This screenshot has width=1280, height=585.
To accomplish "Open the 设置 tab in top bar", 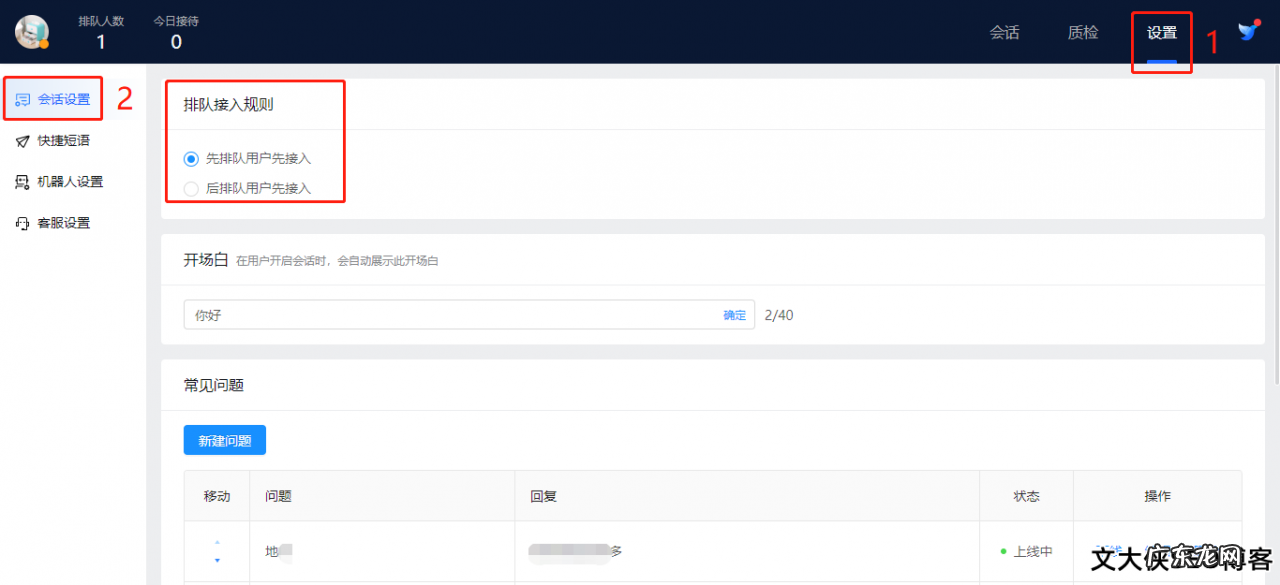I will [x=1161, y=33].
